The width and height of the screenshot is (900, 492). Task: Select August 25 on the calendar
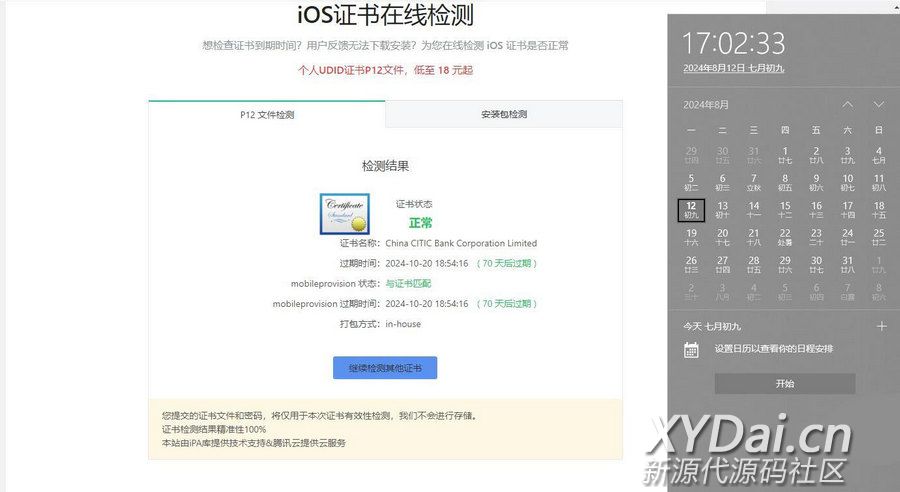(x=879, y=237)
